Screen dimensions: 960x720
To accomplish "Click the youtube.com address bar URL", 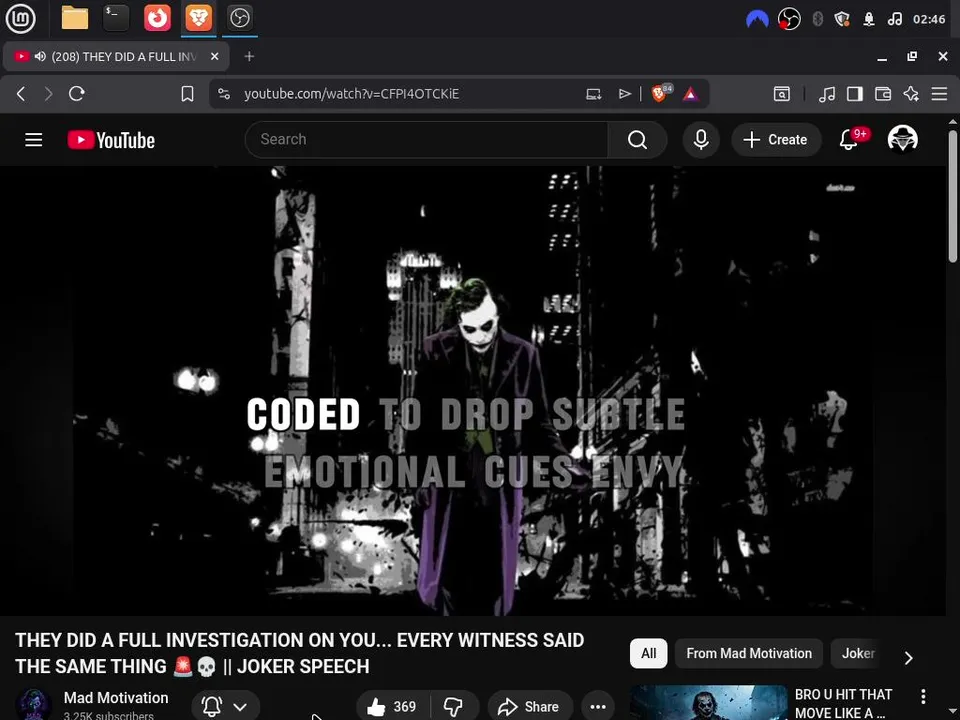I will (x=351, y=94).
